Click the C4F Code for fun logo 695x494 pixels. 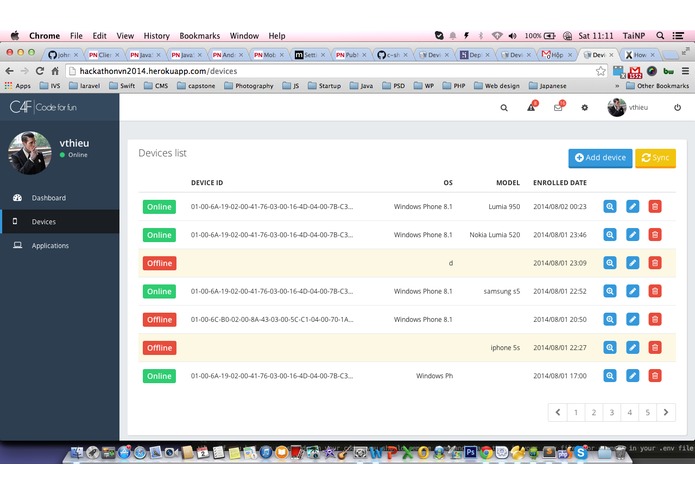(43, 107)
